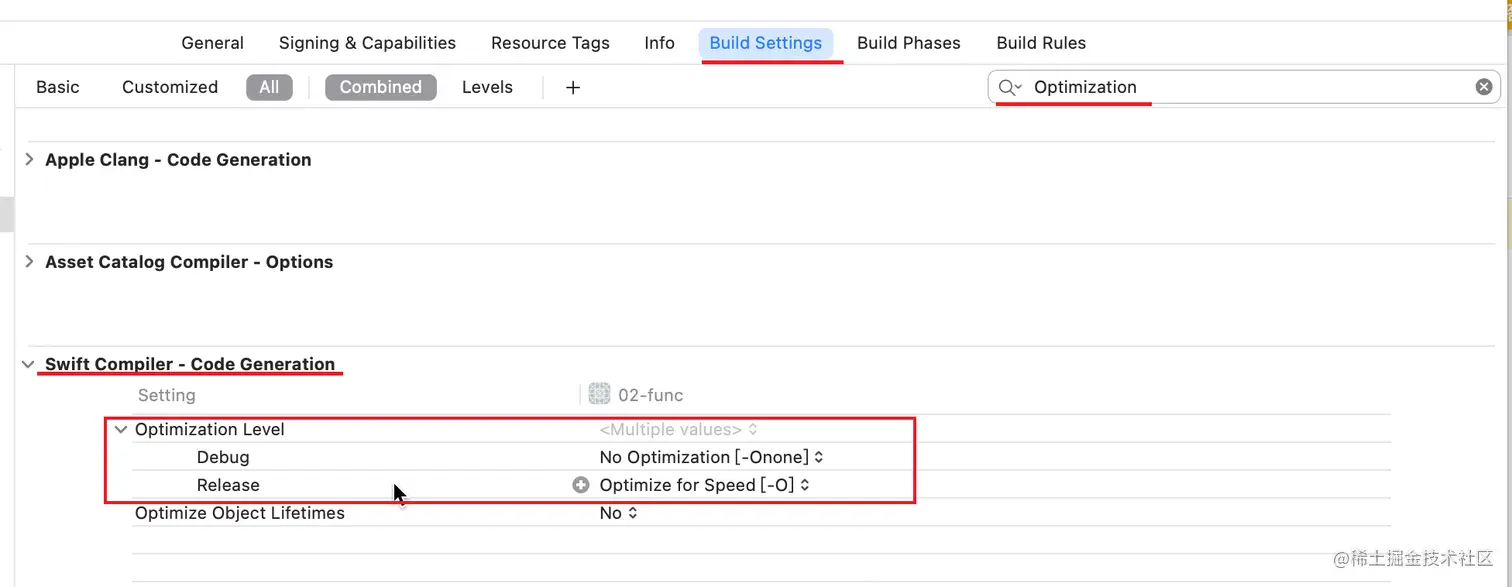Image resolution: width=1512 pixels, height=587 pixels.
Task: Click the plus icon beside Release
Action: [x=580, y=485]
